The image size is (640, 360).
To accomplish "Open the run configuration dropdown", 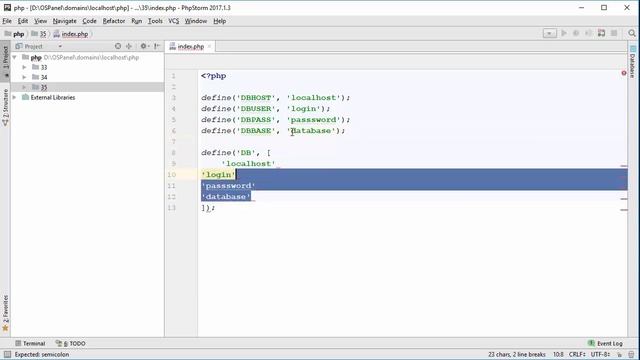I will tap(549, 33).
